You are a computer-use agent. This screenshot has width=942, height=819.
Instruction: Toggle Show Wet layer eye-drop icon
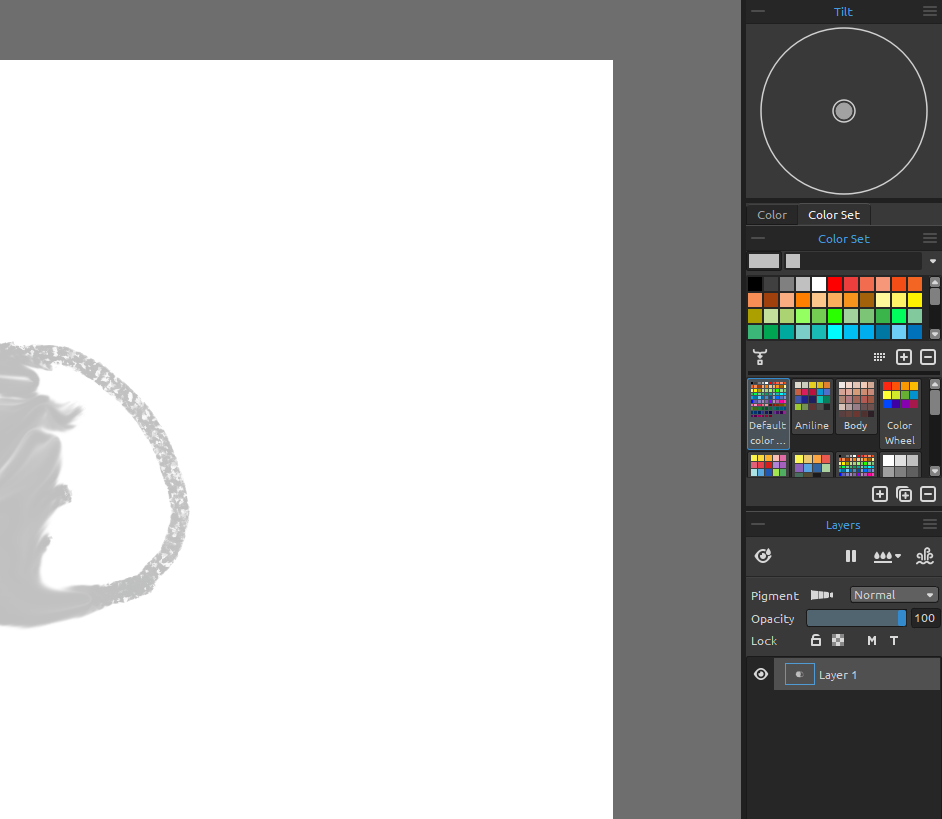763,556
